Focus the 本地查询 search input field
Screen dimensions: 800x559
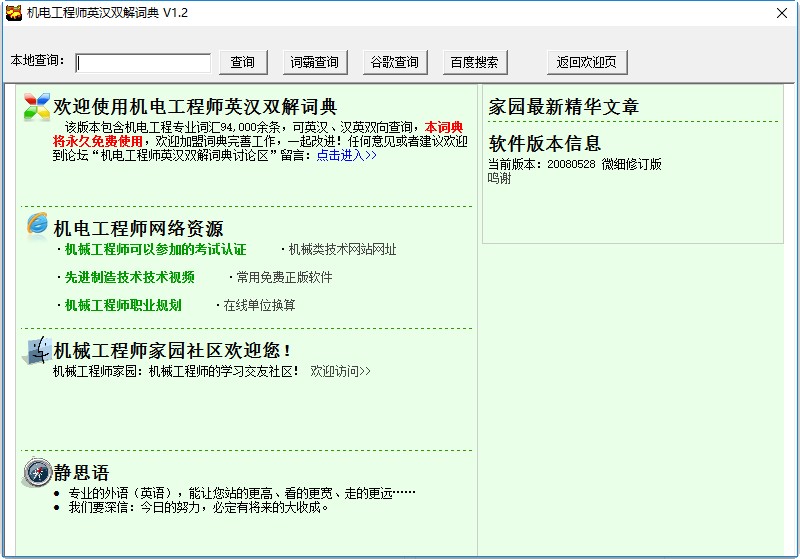coord(143,63)
